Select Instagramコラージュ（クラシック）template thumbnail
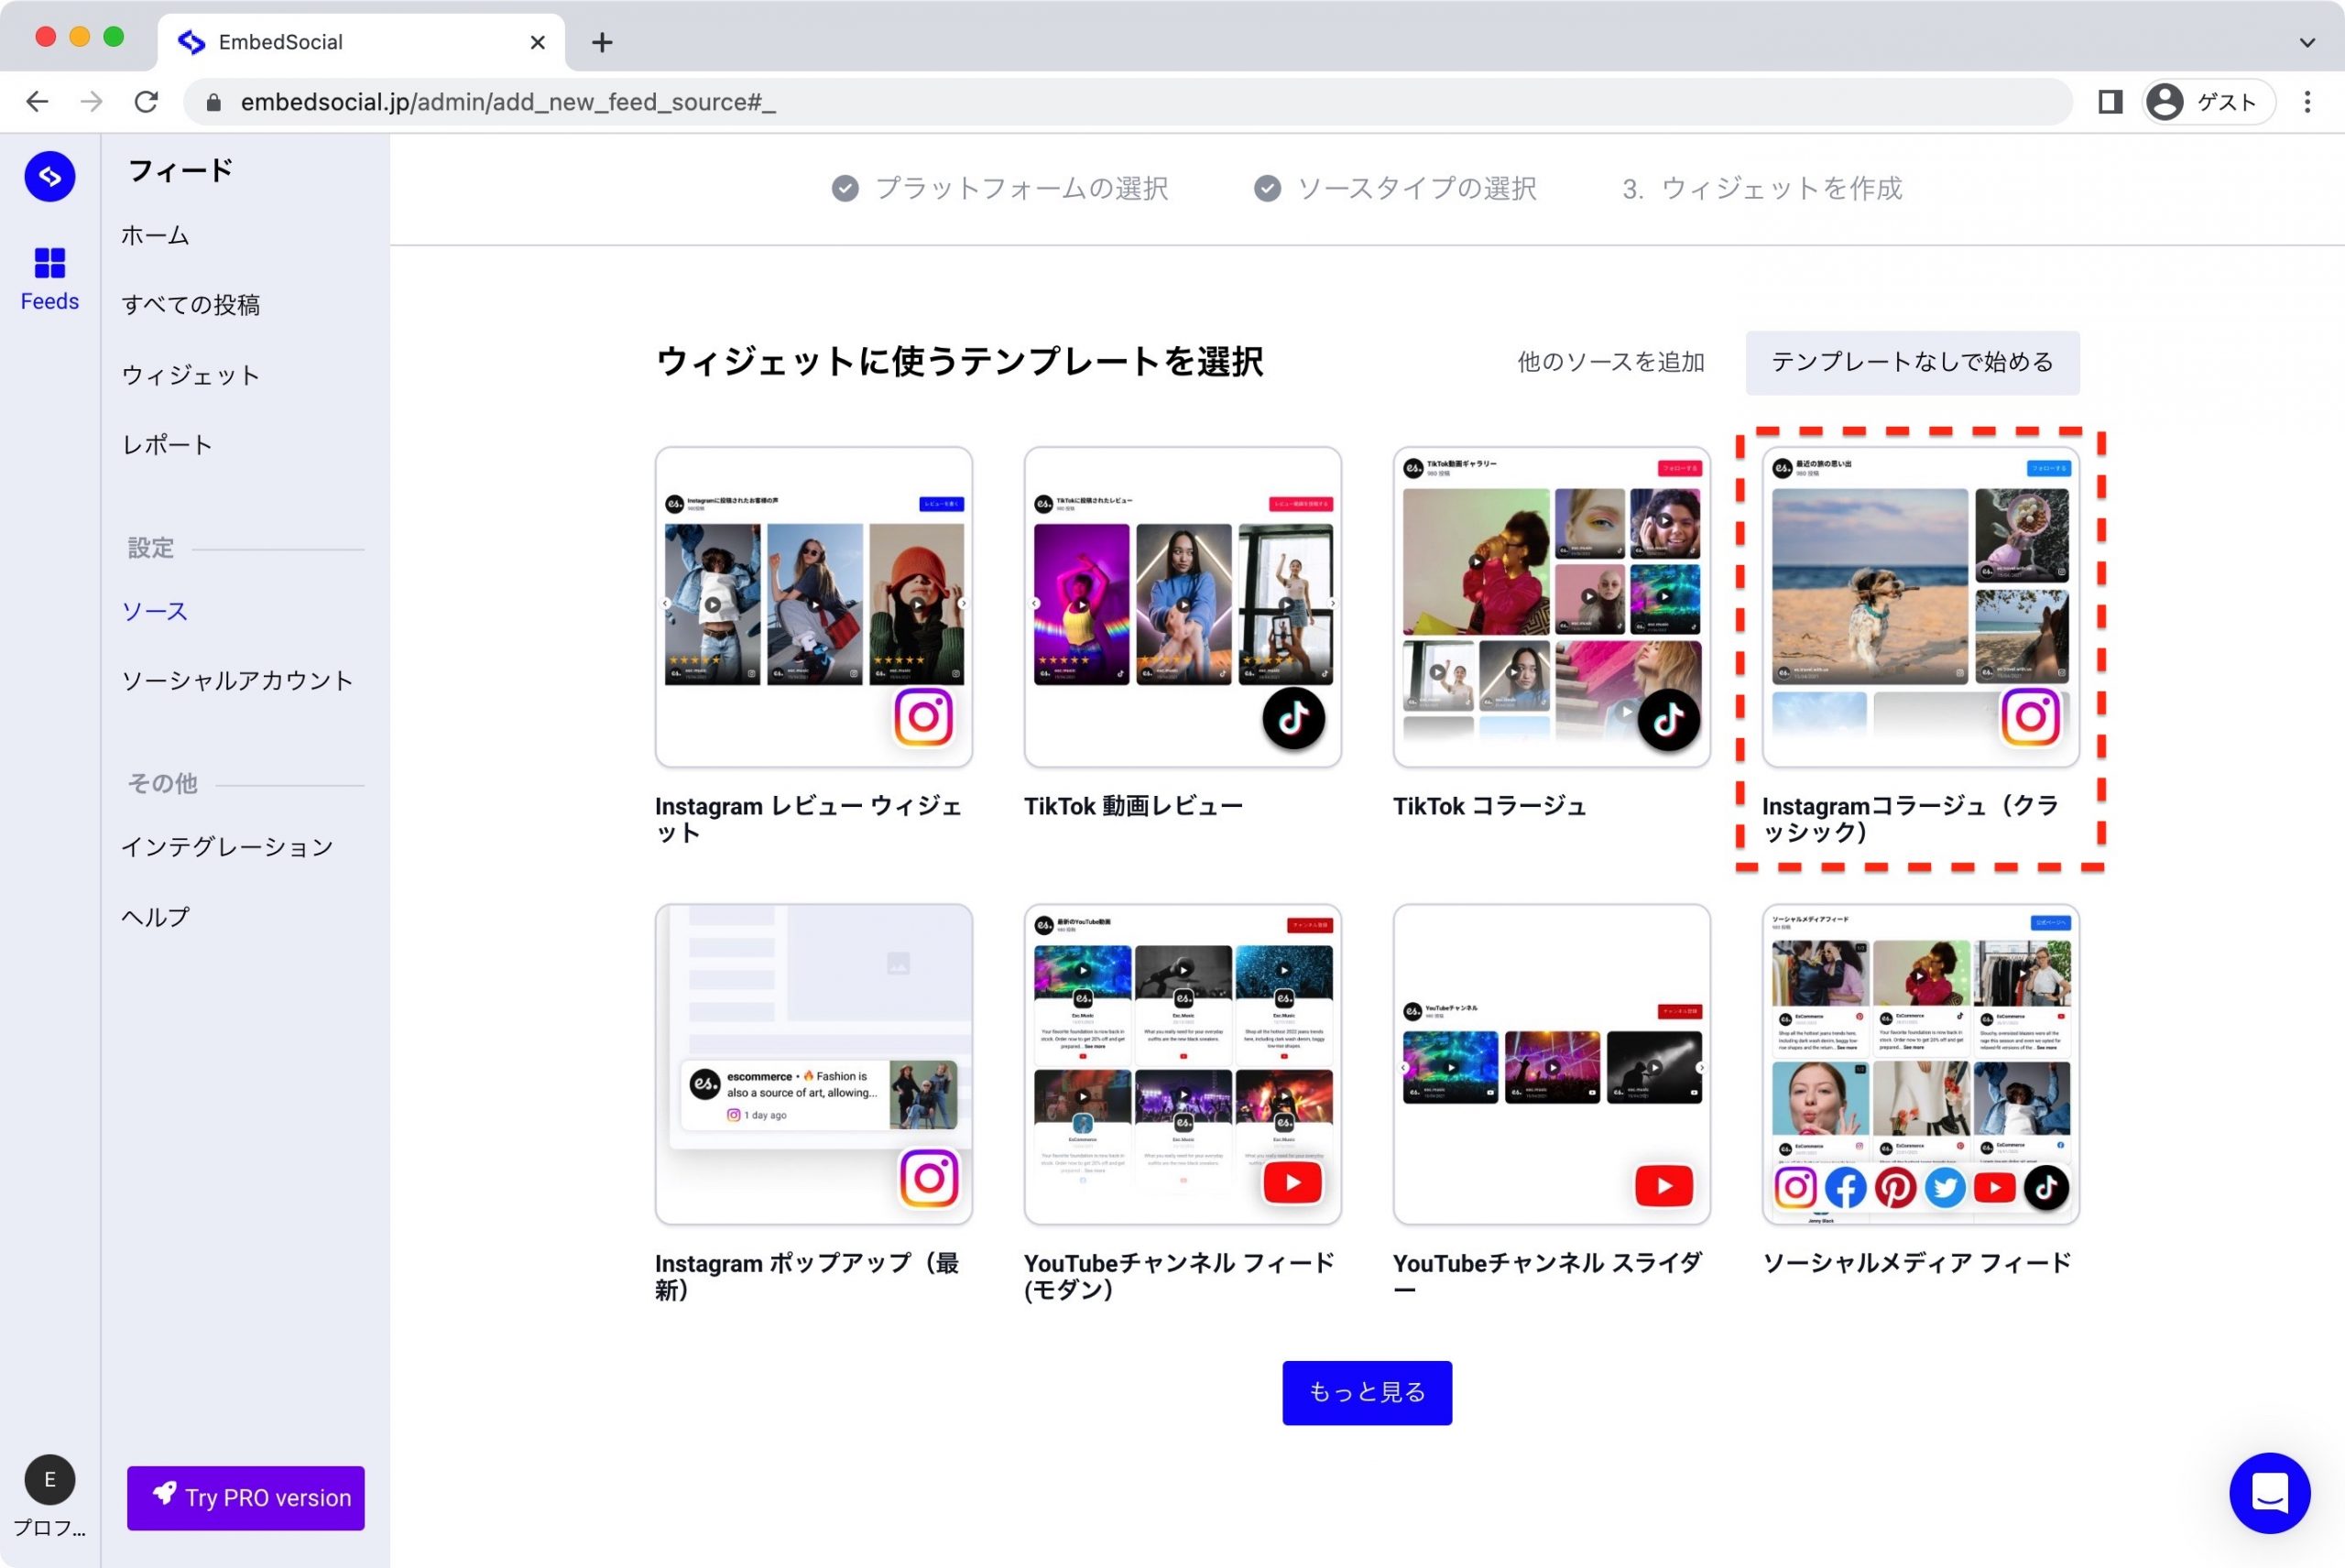2345x1568 pixels. click(1920, 607)
